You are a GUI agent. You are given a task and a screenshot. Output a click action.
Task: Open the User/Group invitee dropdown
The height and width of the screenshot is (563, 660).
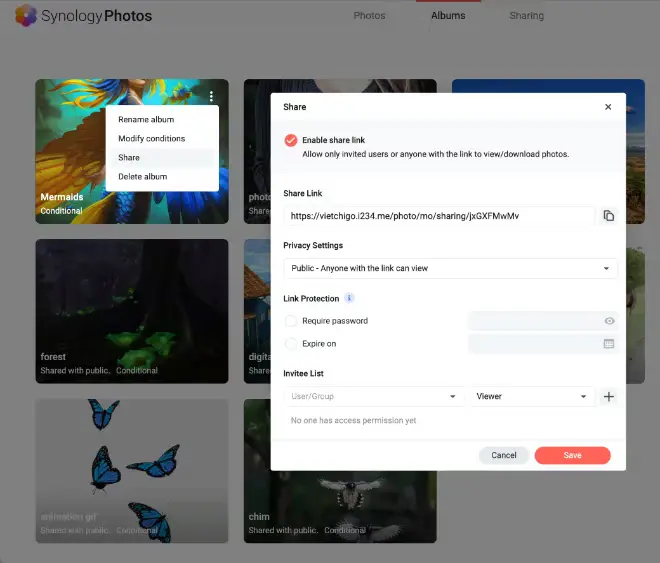tap(372, 397)
